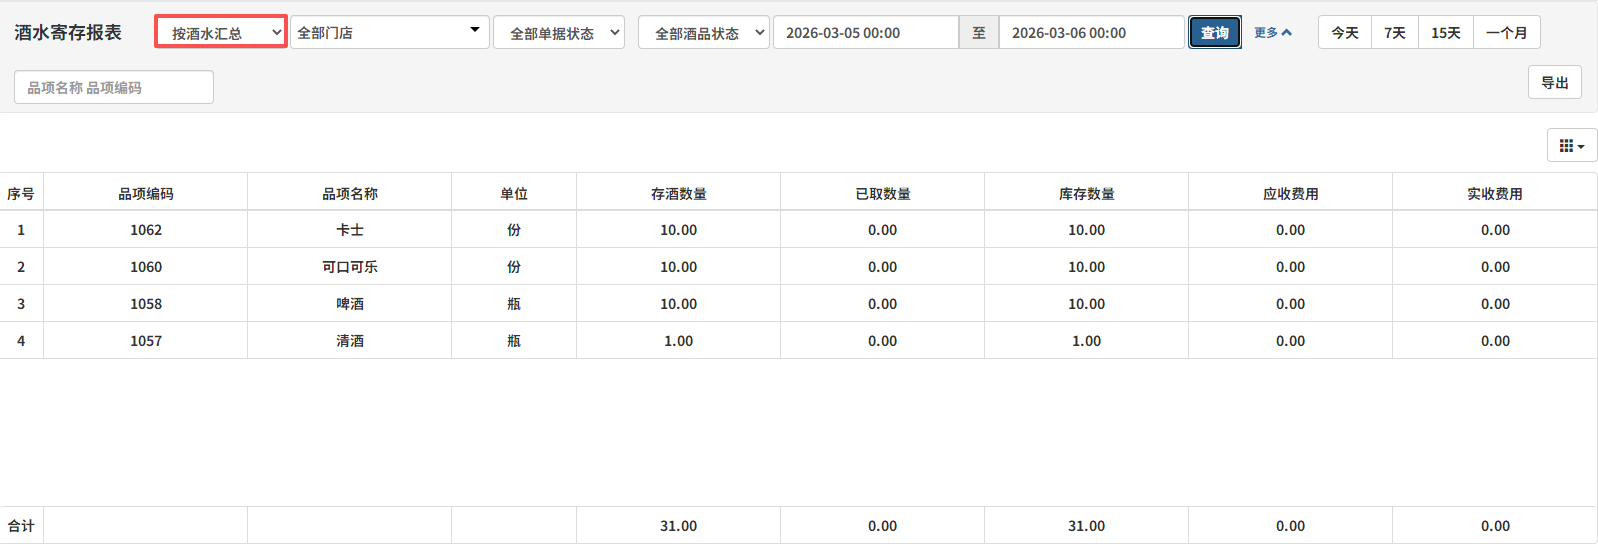Click the 品项编码 column header

click(x=146, y=194)
